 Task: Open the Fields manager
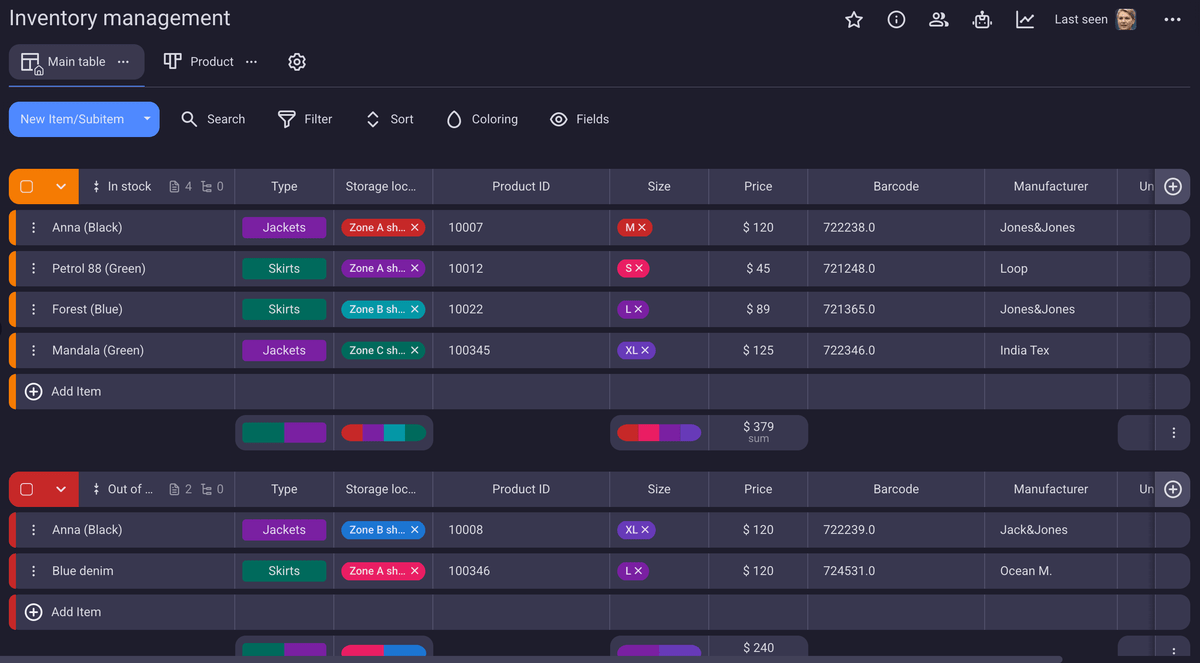(579, 119)
